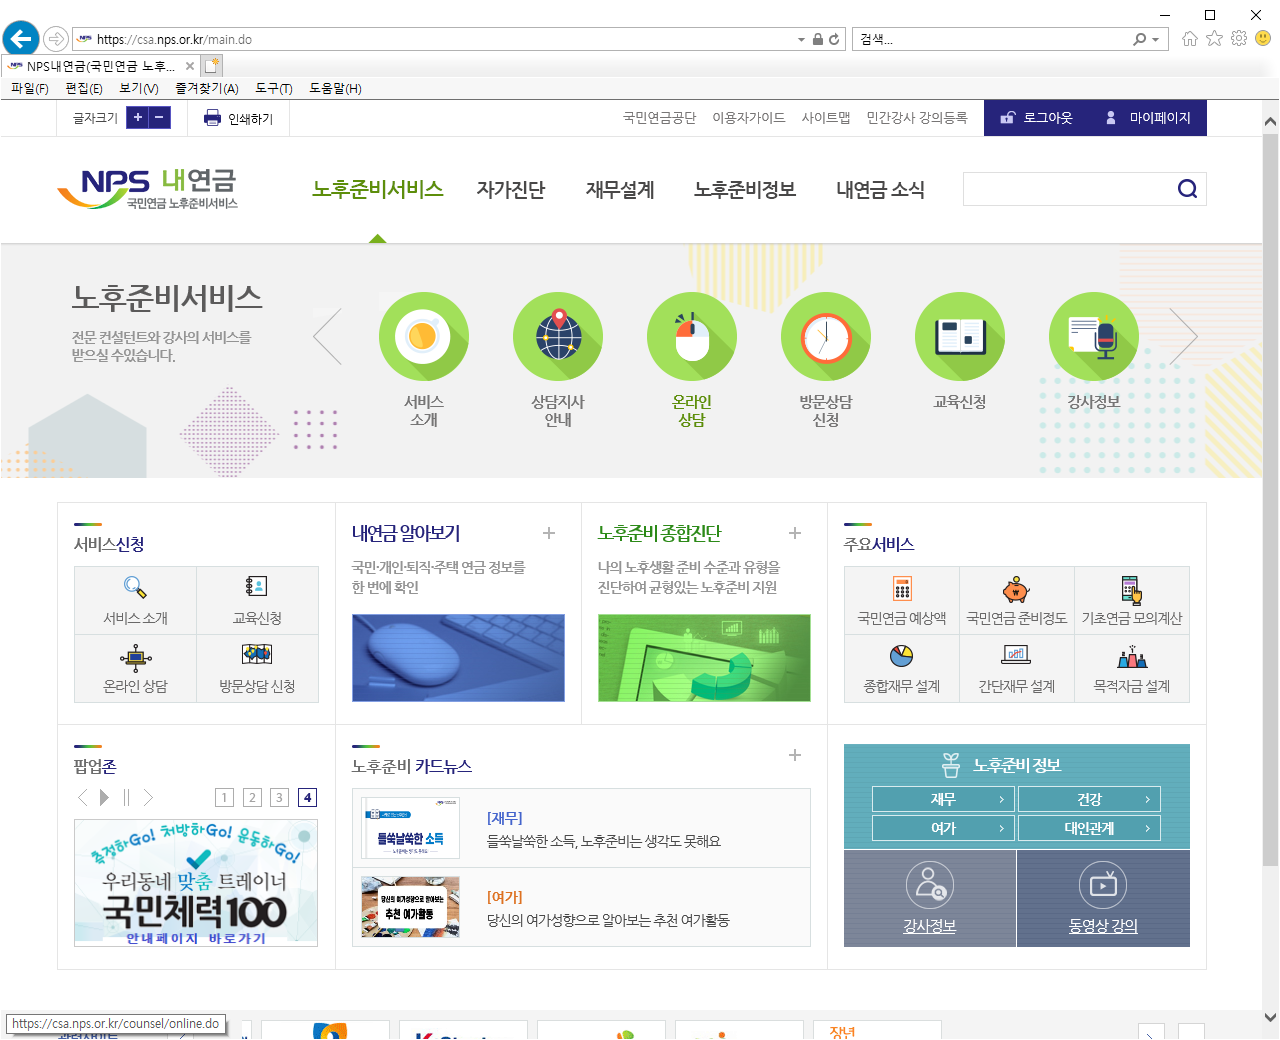The image size is (1280, 1040).
Task: Click the browser home icon
Action: [1190, 39]
